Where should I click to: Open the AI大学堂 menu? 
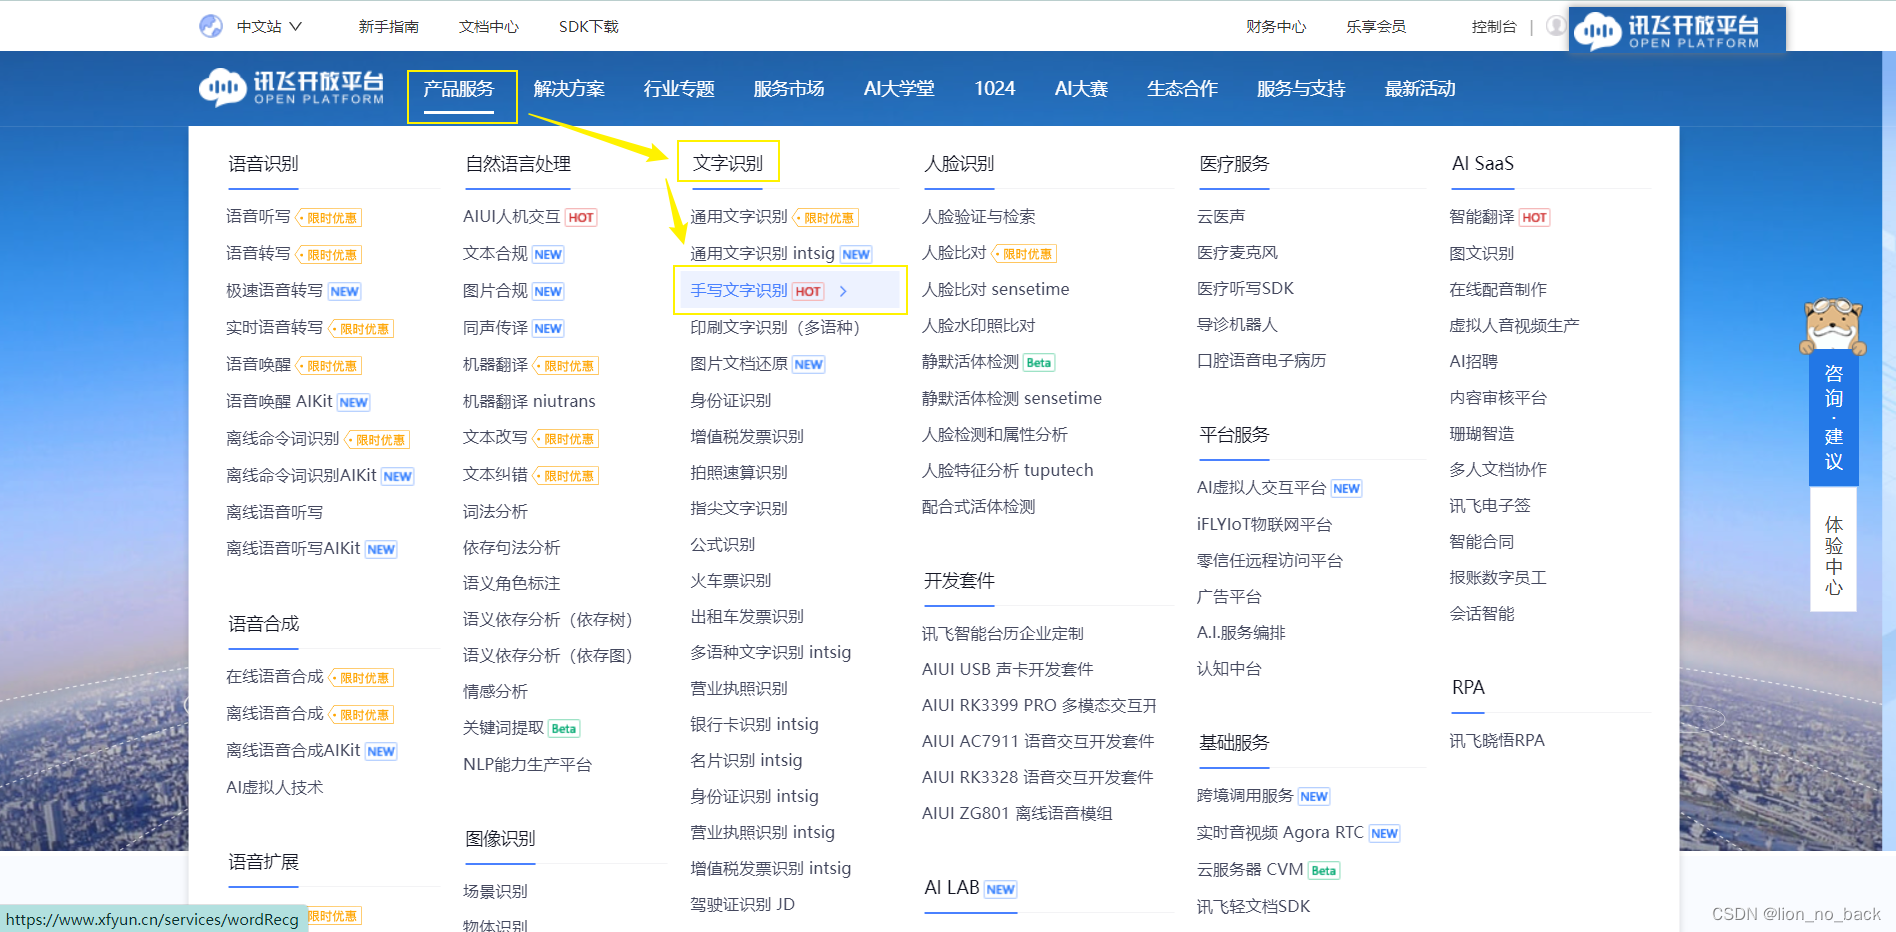(899, 88)
